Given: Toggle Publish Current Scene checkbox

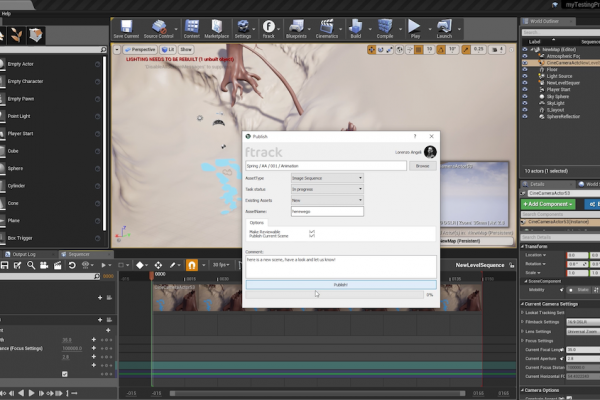Looking at the screenshot, I should click(312, 236).
